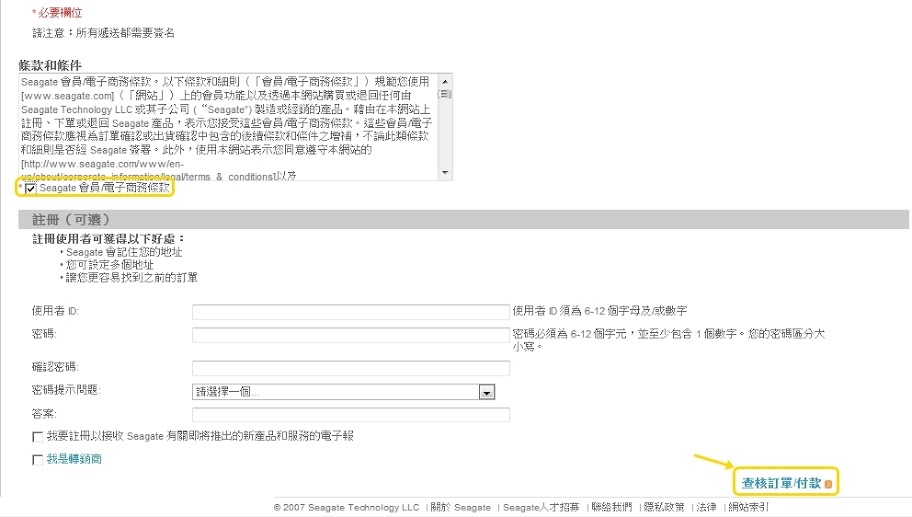Click the 答案 field label
912x517 pixels.
coord(44,414)
